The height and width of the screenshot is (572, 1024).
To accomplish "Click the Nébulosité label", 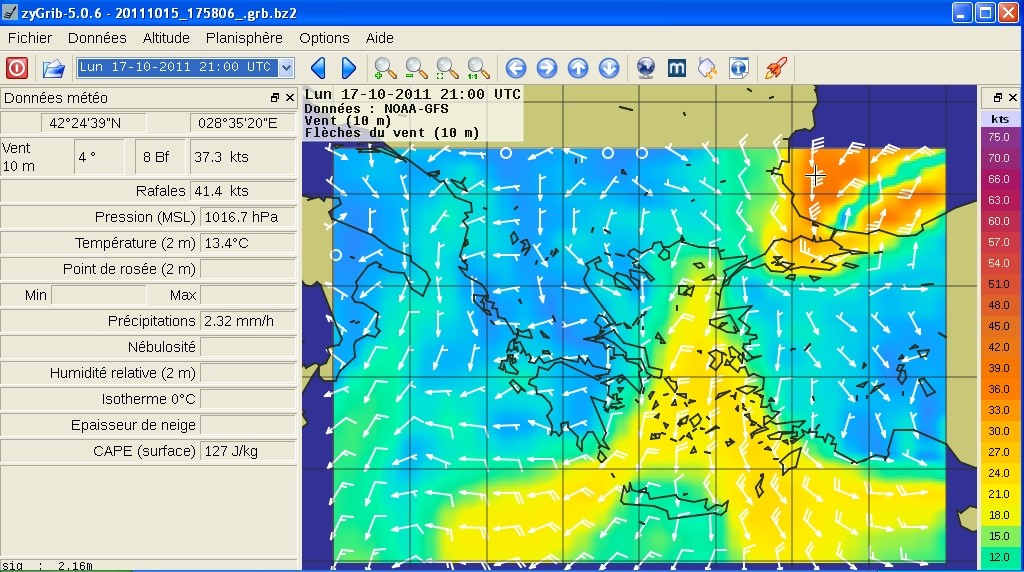I will click(161, 347).
